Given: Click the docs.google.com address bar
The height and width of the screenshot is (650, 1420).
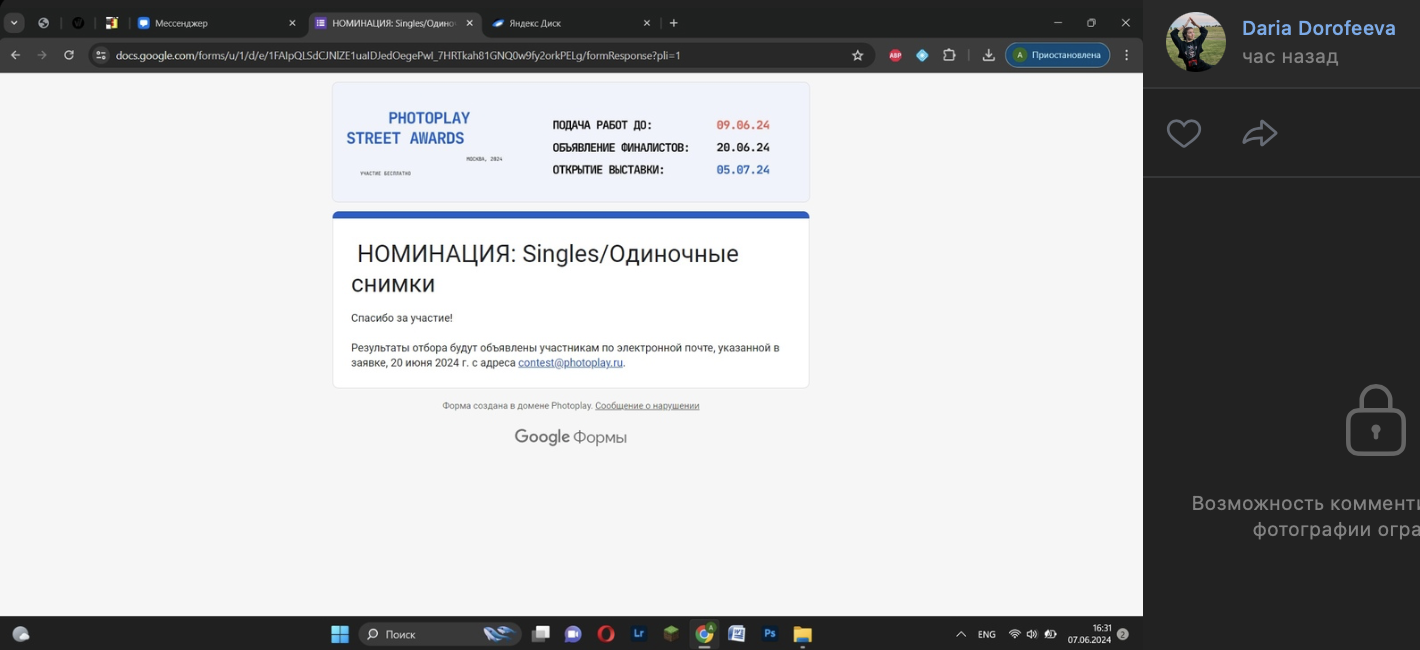Looking at the screenshot, I should 480,55.
